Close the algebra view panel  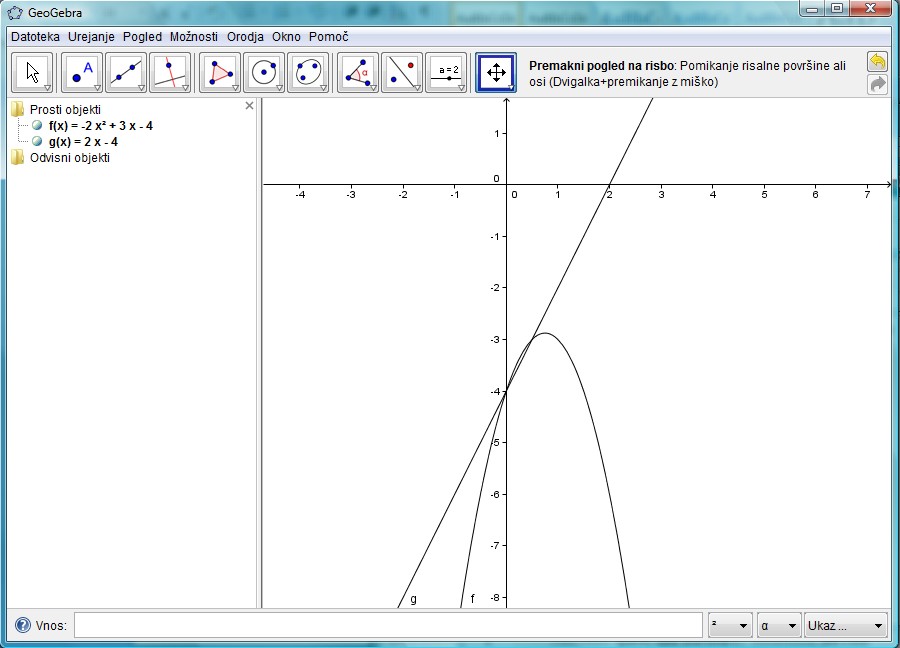pyautogui.click(x=249, y=105)
